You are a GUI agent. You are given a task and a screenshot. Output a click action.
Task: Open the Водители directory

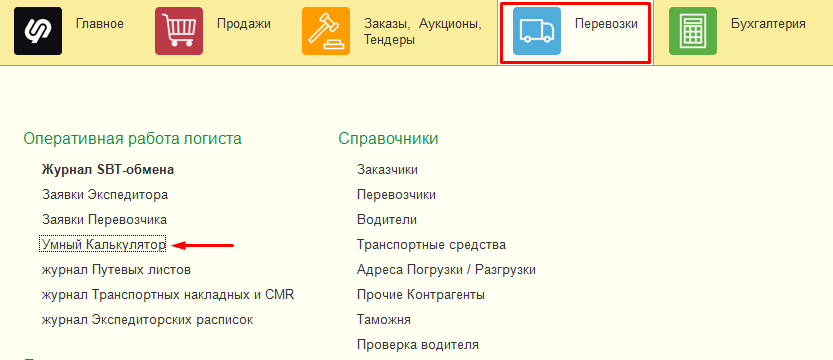[x=387, y=220]
